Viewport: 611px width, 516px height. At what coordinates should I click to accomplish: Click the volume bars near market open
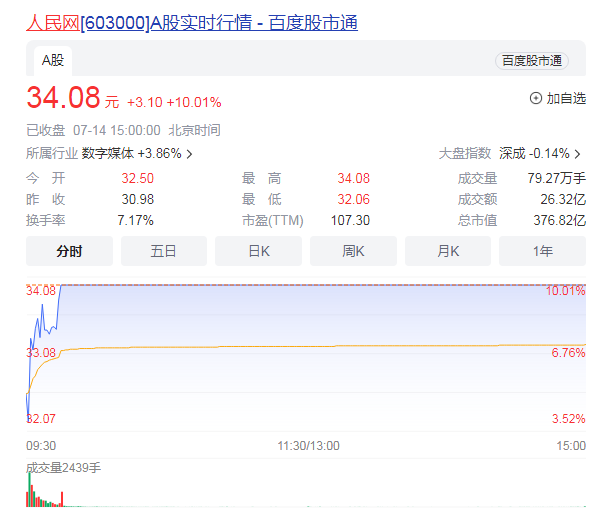[x=34, y=495]
